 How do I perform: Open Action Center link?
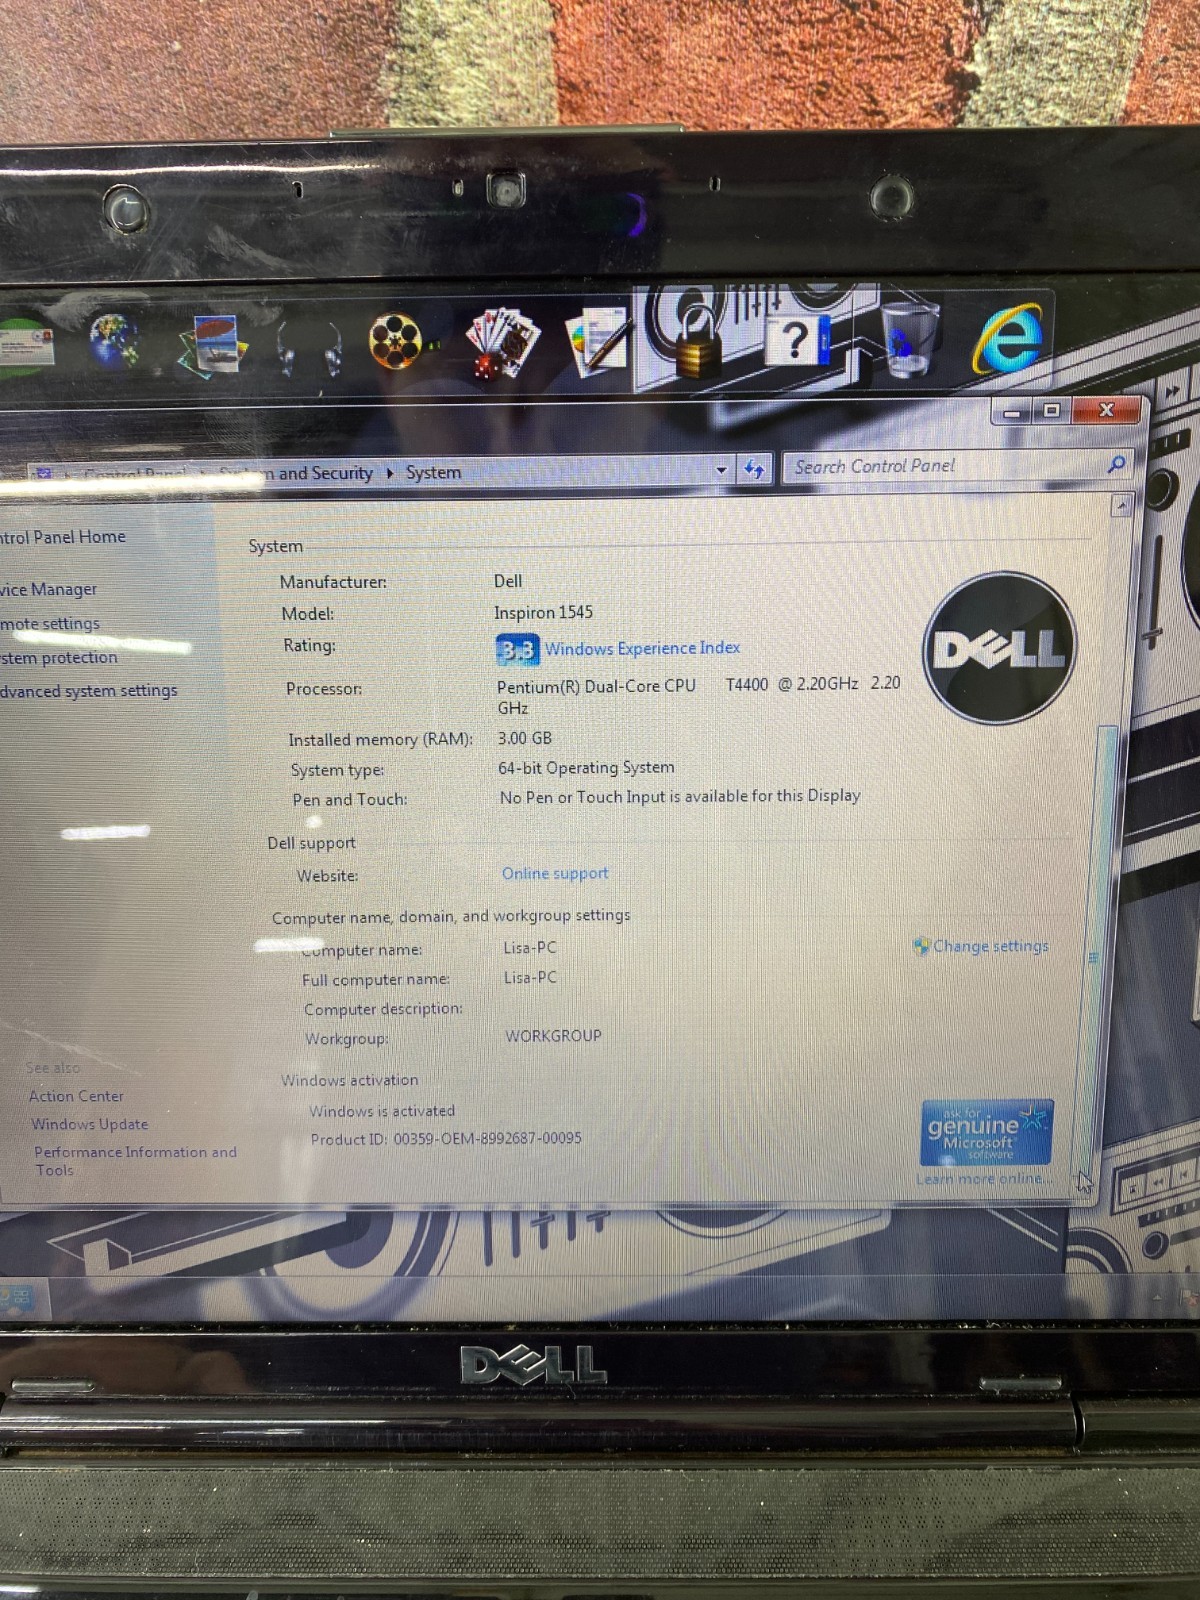[76, 1096]
